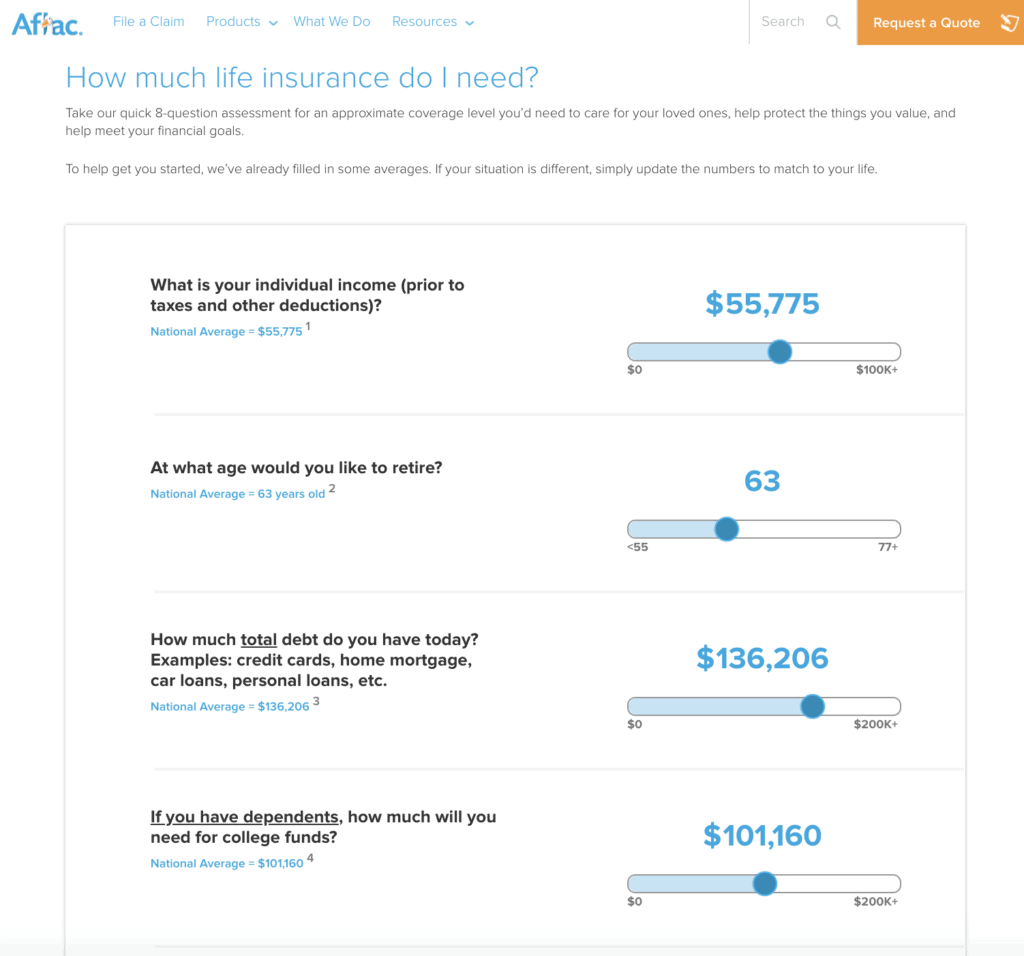
Task: Click the Search input field
Action: pos(783,21)
